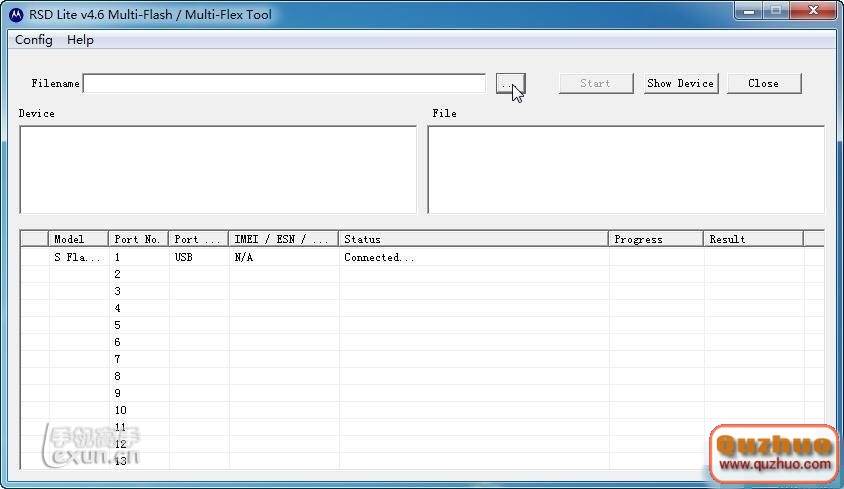This screenshot has height=489, width=844.
Task: Click the Close button beside Show Device
Action: (x=764, y=83)
